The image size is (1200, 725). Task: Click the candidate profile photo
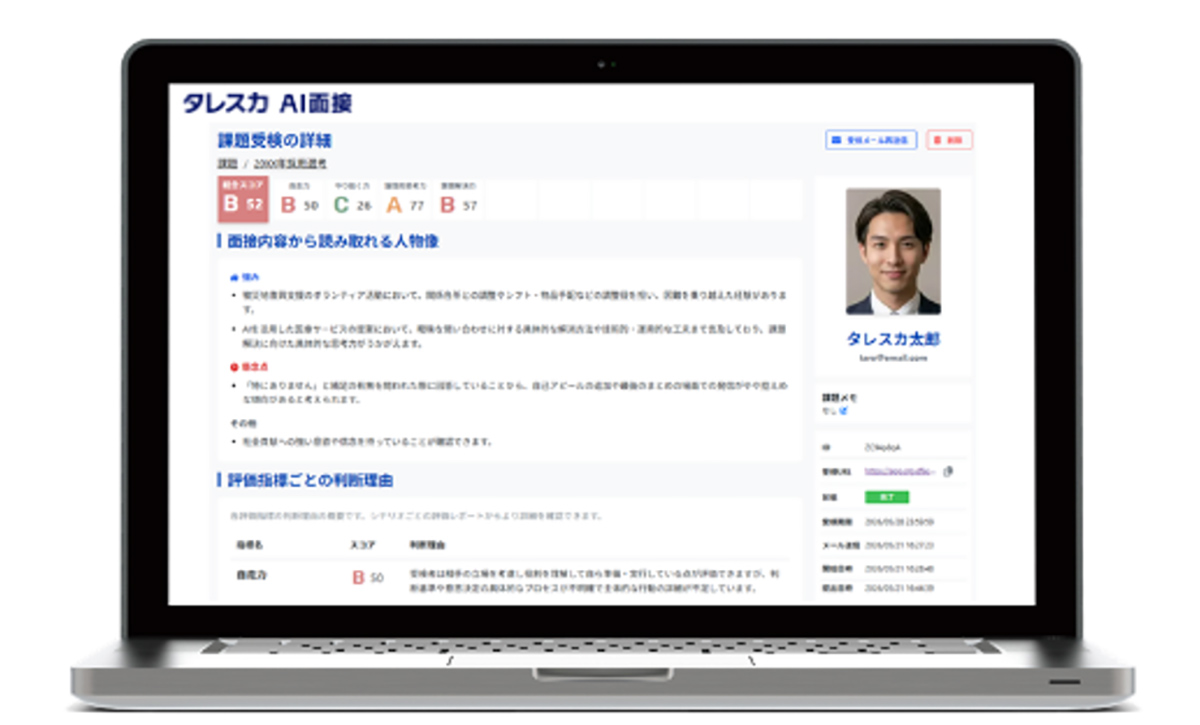(893, 252)
